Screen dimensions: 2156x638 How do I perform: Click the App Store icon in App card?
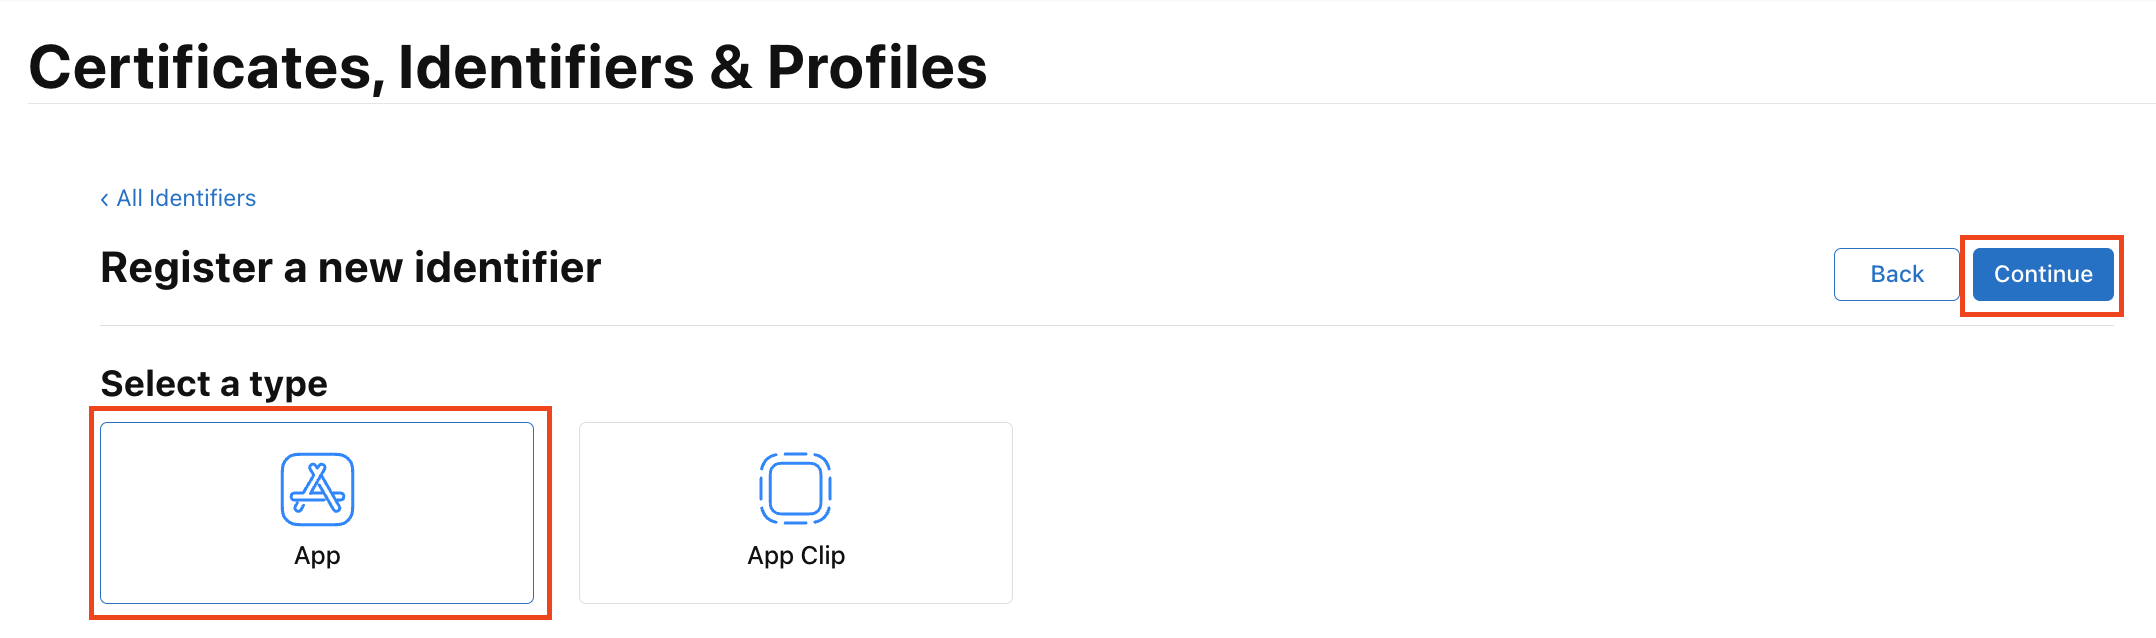pos(317,489)
